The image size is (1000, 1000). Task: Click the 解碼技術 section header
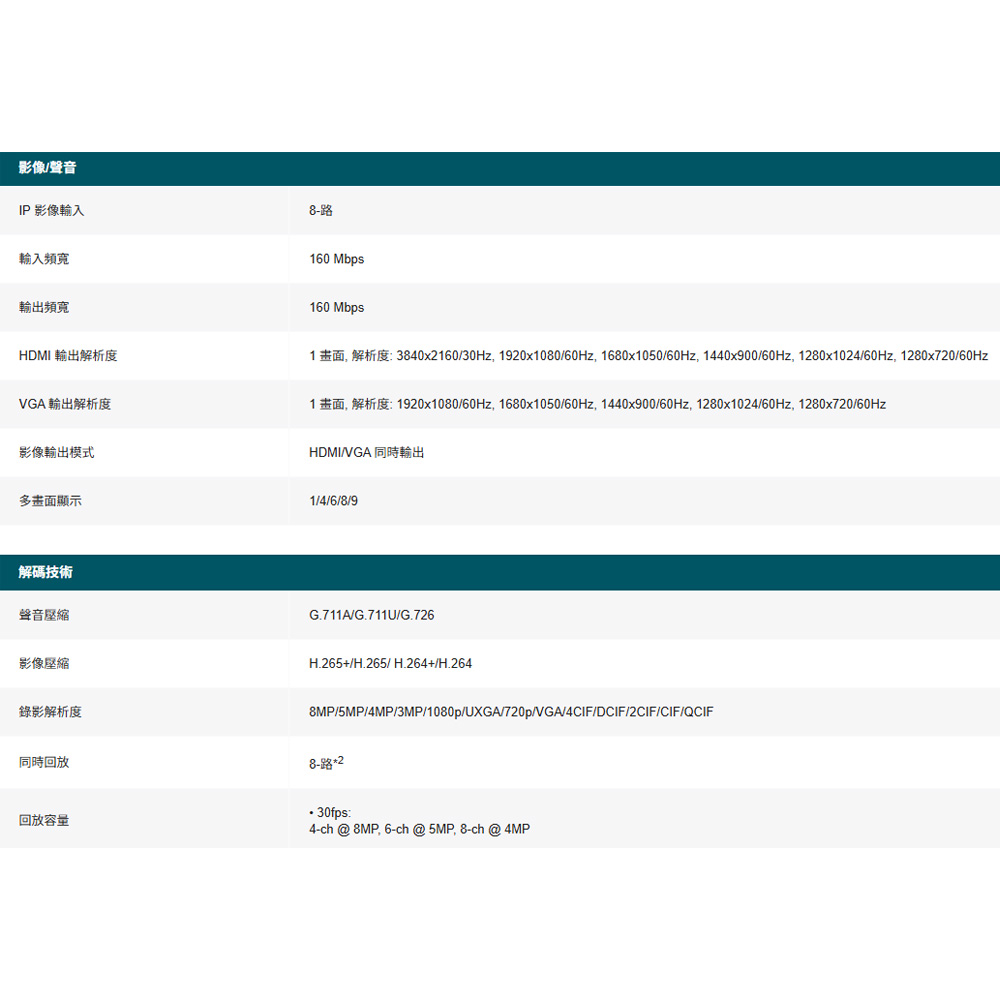45,572
